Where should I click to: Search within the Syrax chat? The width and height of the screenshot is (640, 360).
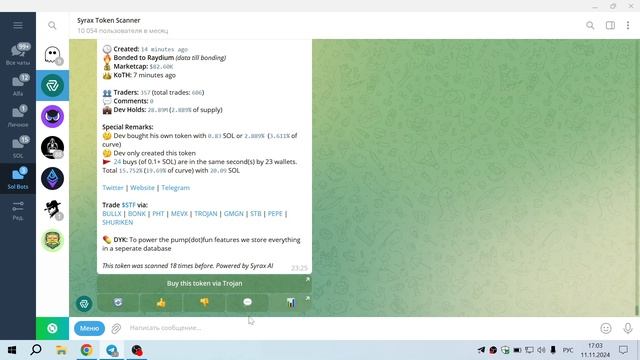[x=590, y=25]
